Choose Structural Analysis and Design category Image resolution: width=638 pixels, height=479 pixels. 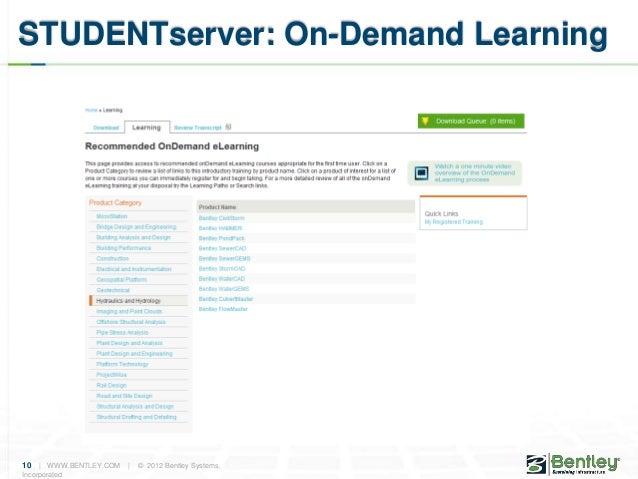coord(135,407)
